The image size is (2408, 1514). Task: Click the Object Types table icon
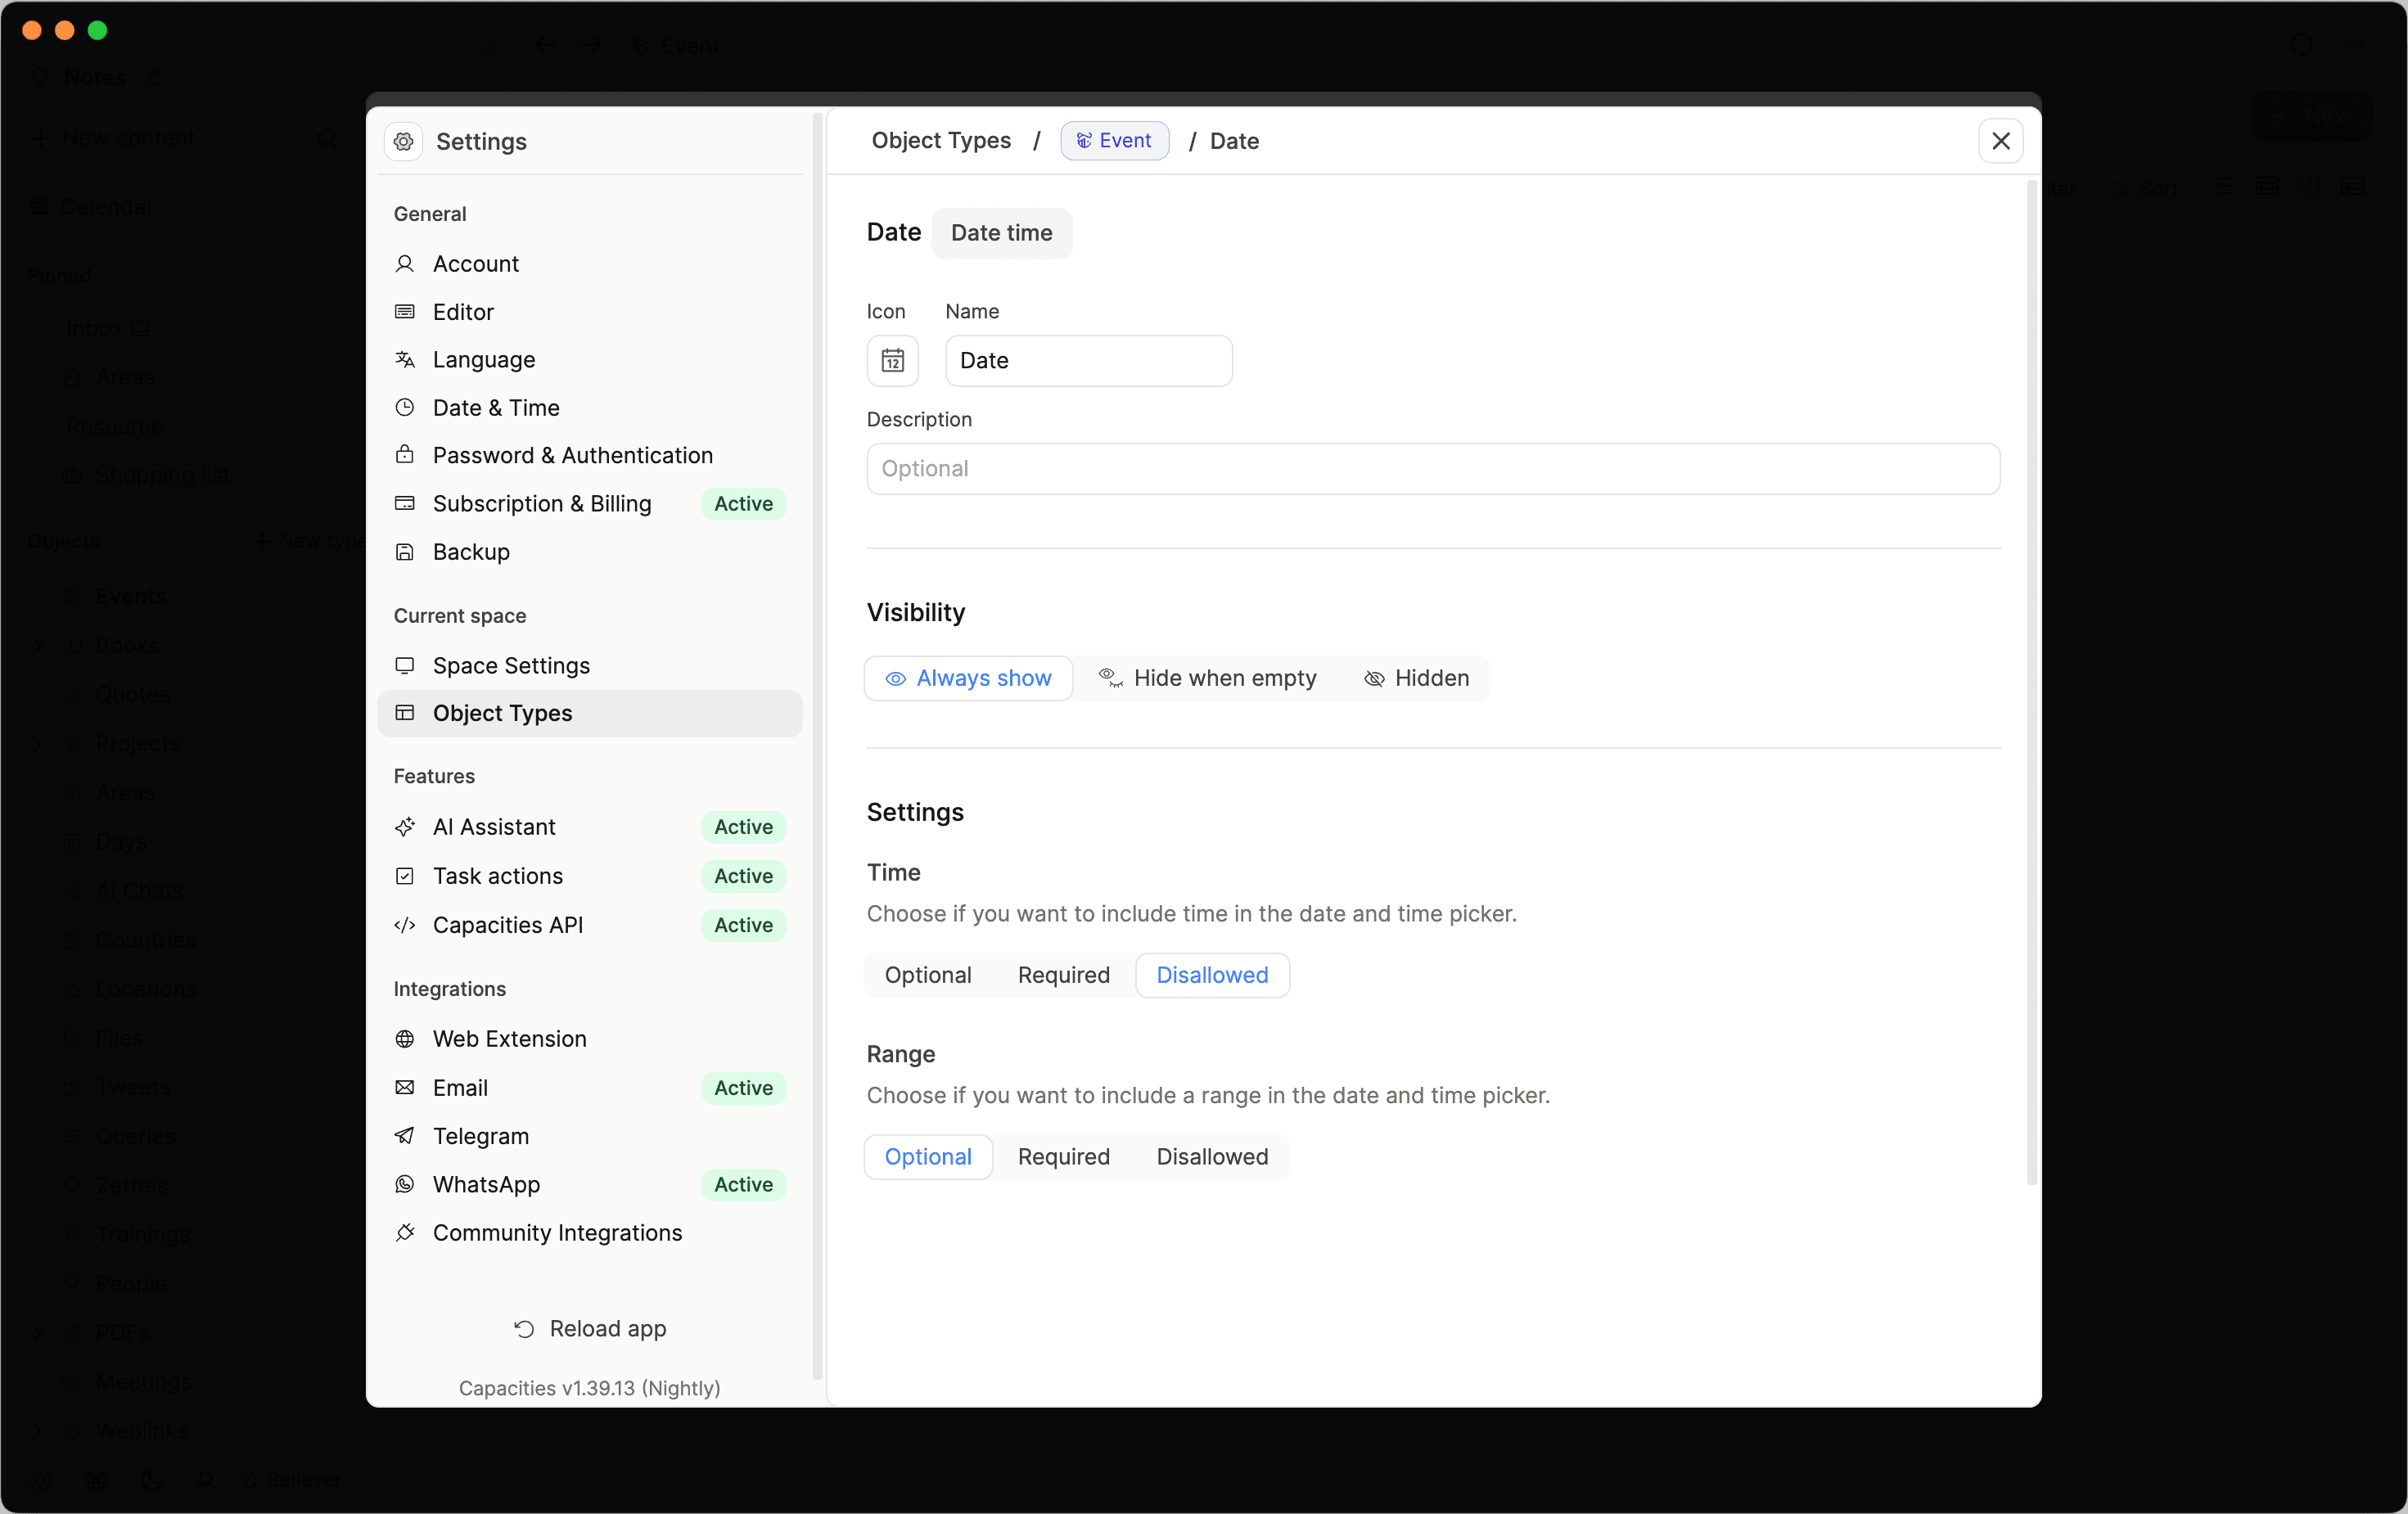405,713
